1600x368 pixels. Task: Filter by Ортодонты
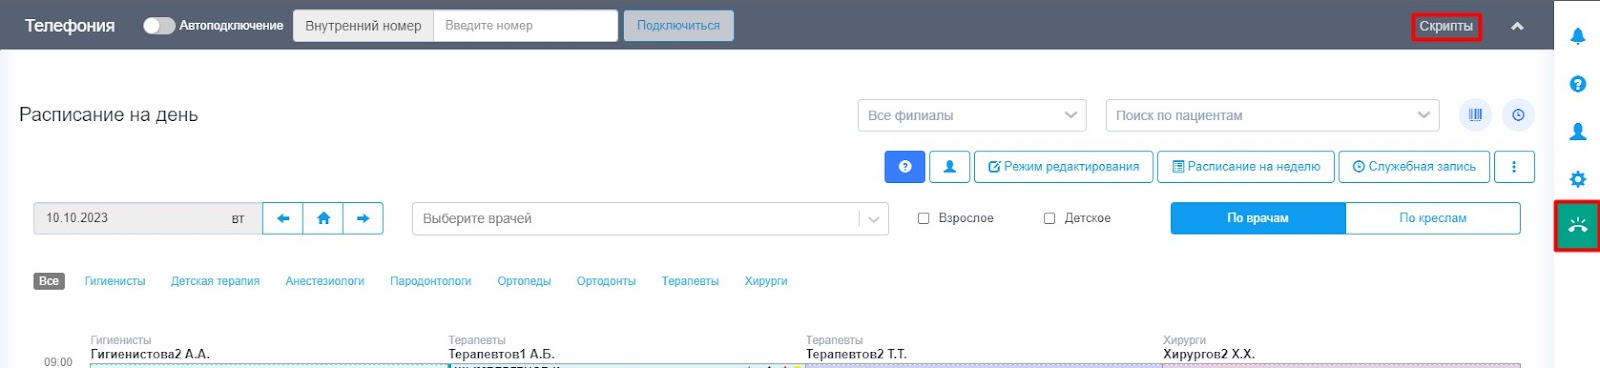pyautogui.click(x=606, y=281)
